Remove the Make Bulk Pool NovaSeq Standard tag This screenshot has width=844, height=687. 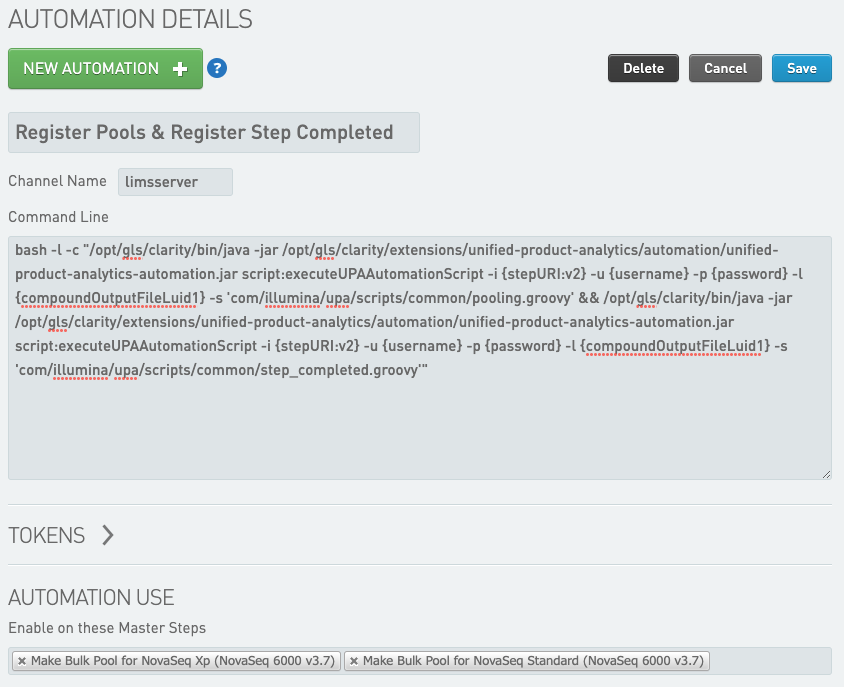tap(354, 661)
